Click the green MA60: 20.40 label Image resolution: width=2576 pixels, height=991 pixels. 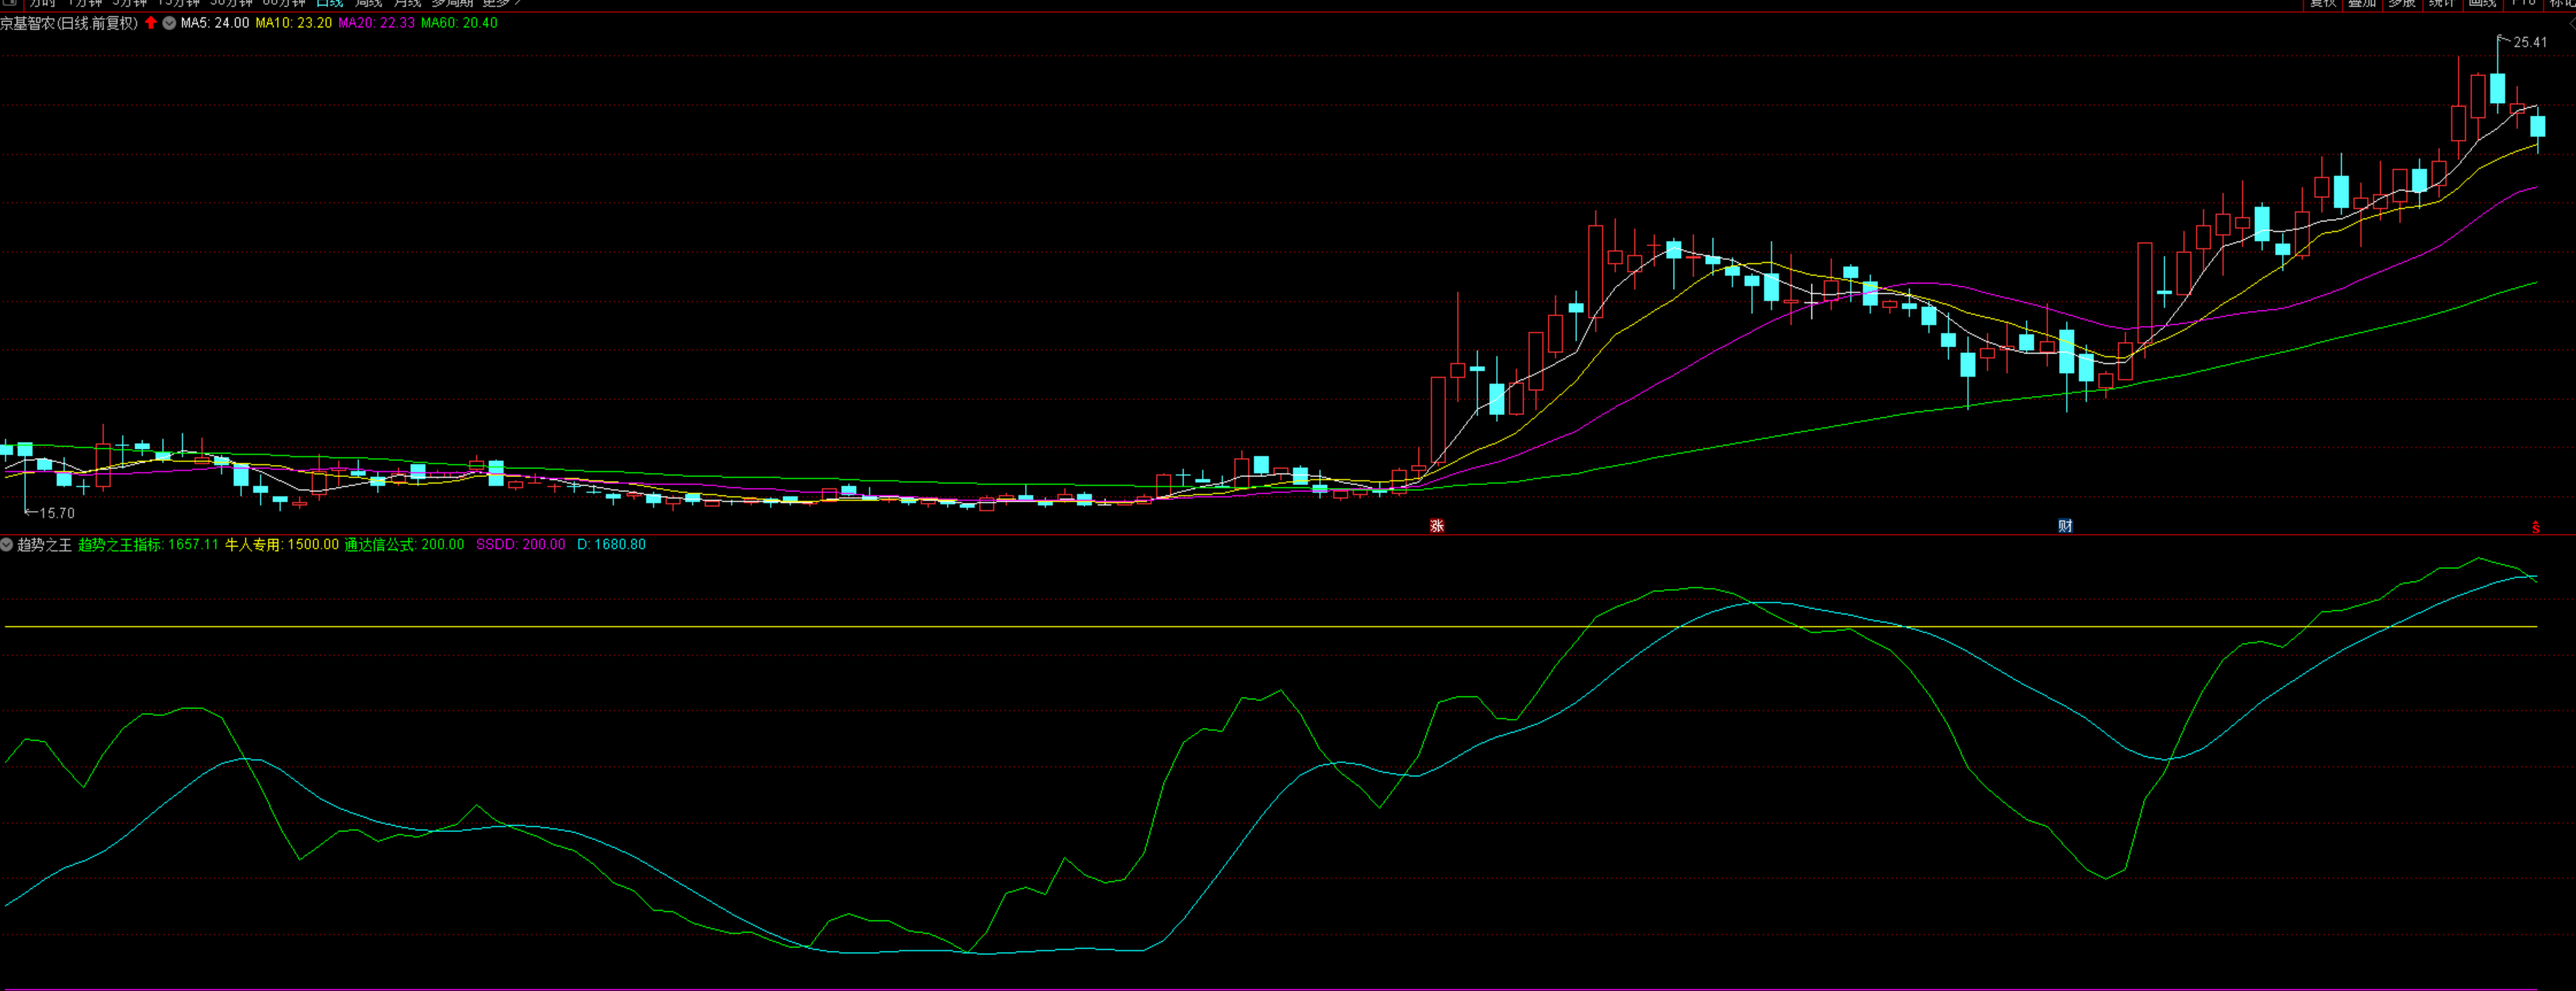point(459,23)
